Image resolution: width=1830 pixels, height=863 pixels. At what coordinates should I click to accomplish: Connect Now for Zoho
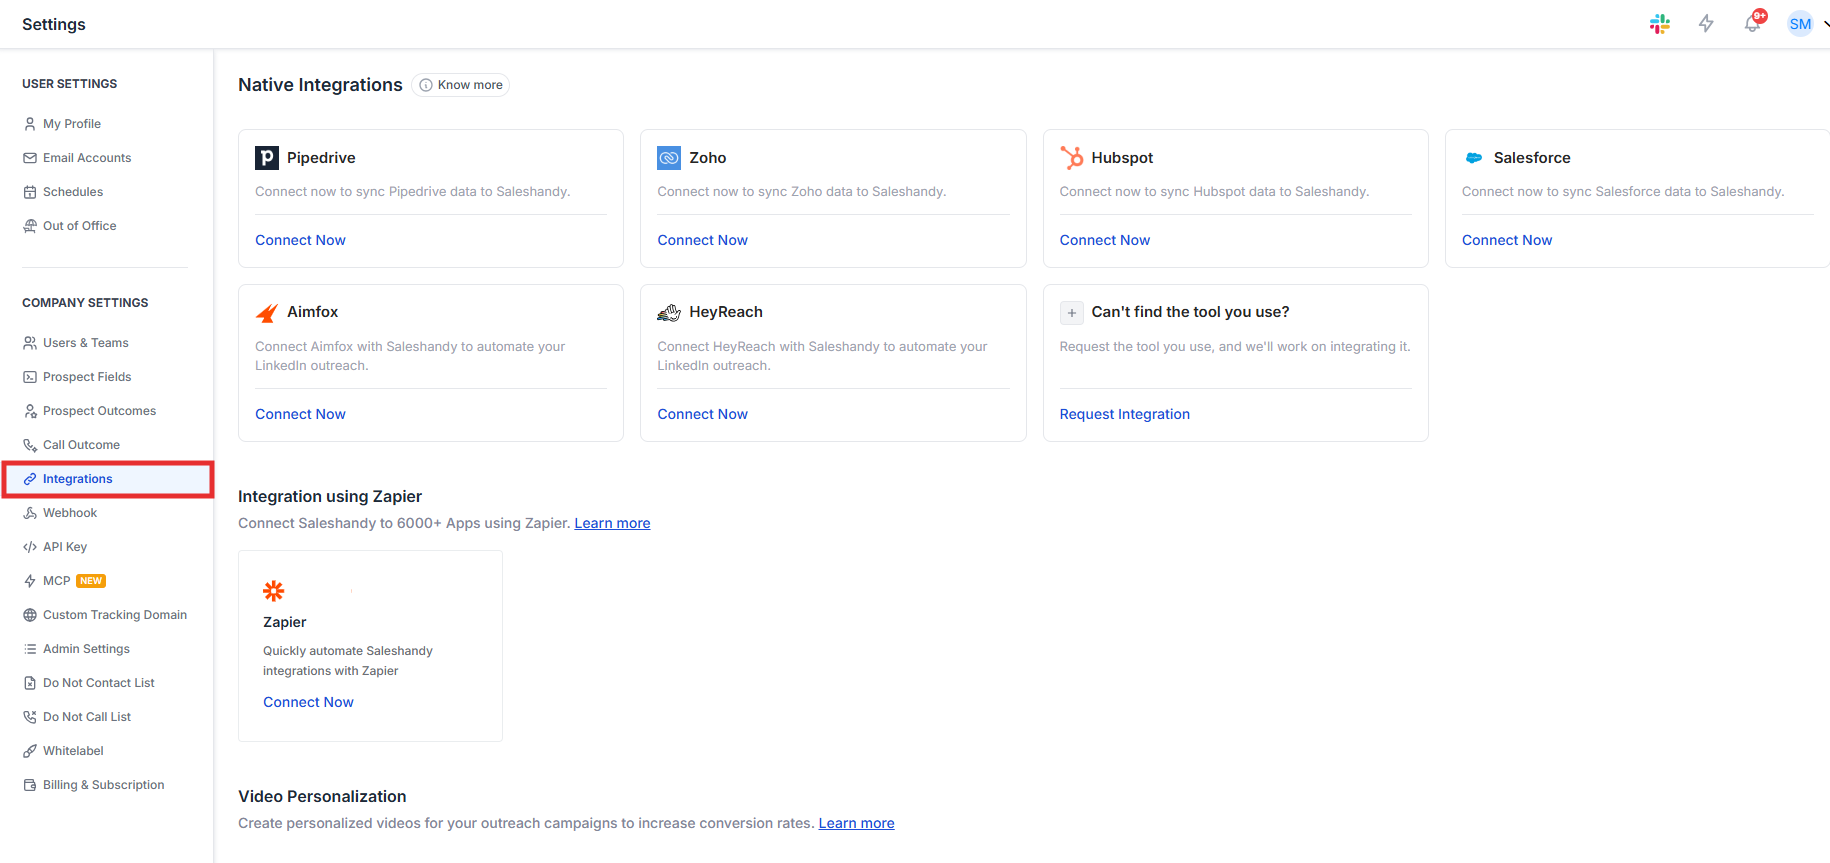tap(702, 240)
